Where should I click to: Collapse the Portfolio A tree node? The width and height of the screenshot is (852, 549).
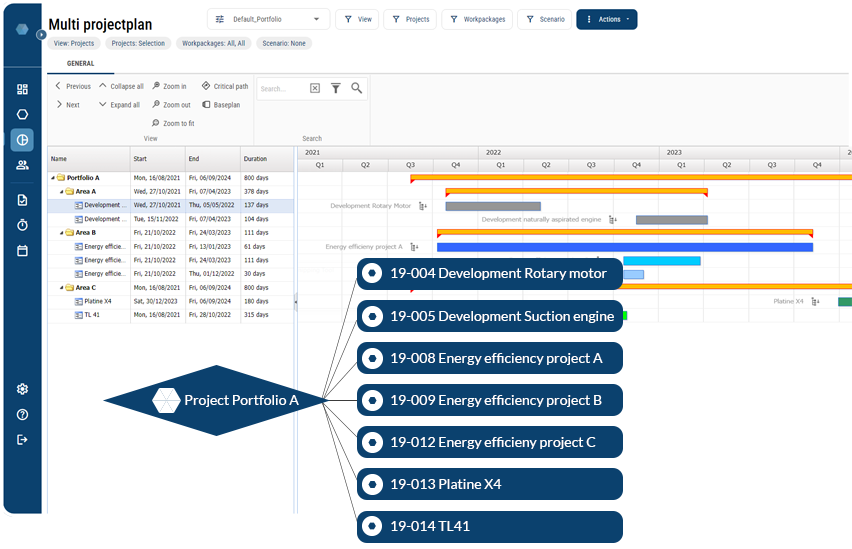point(52,178)
